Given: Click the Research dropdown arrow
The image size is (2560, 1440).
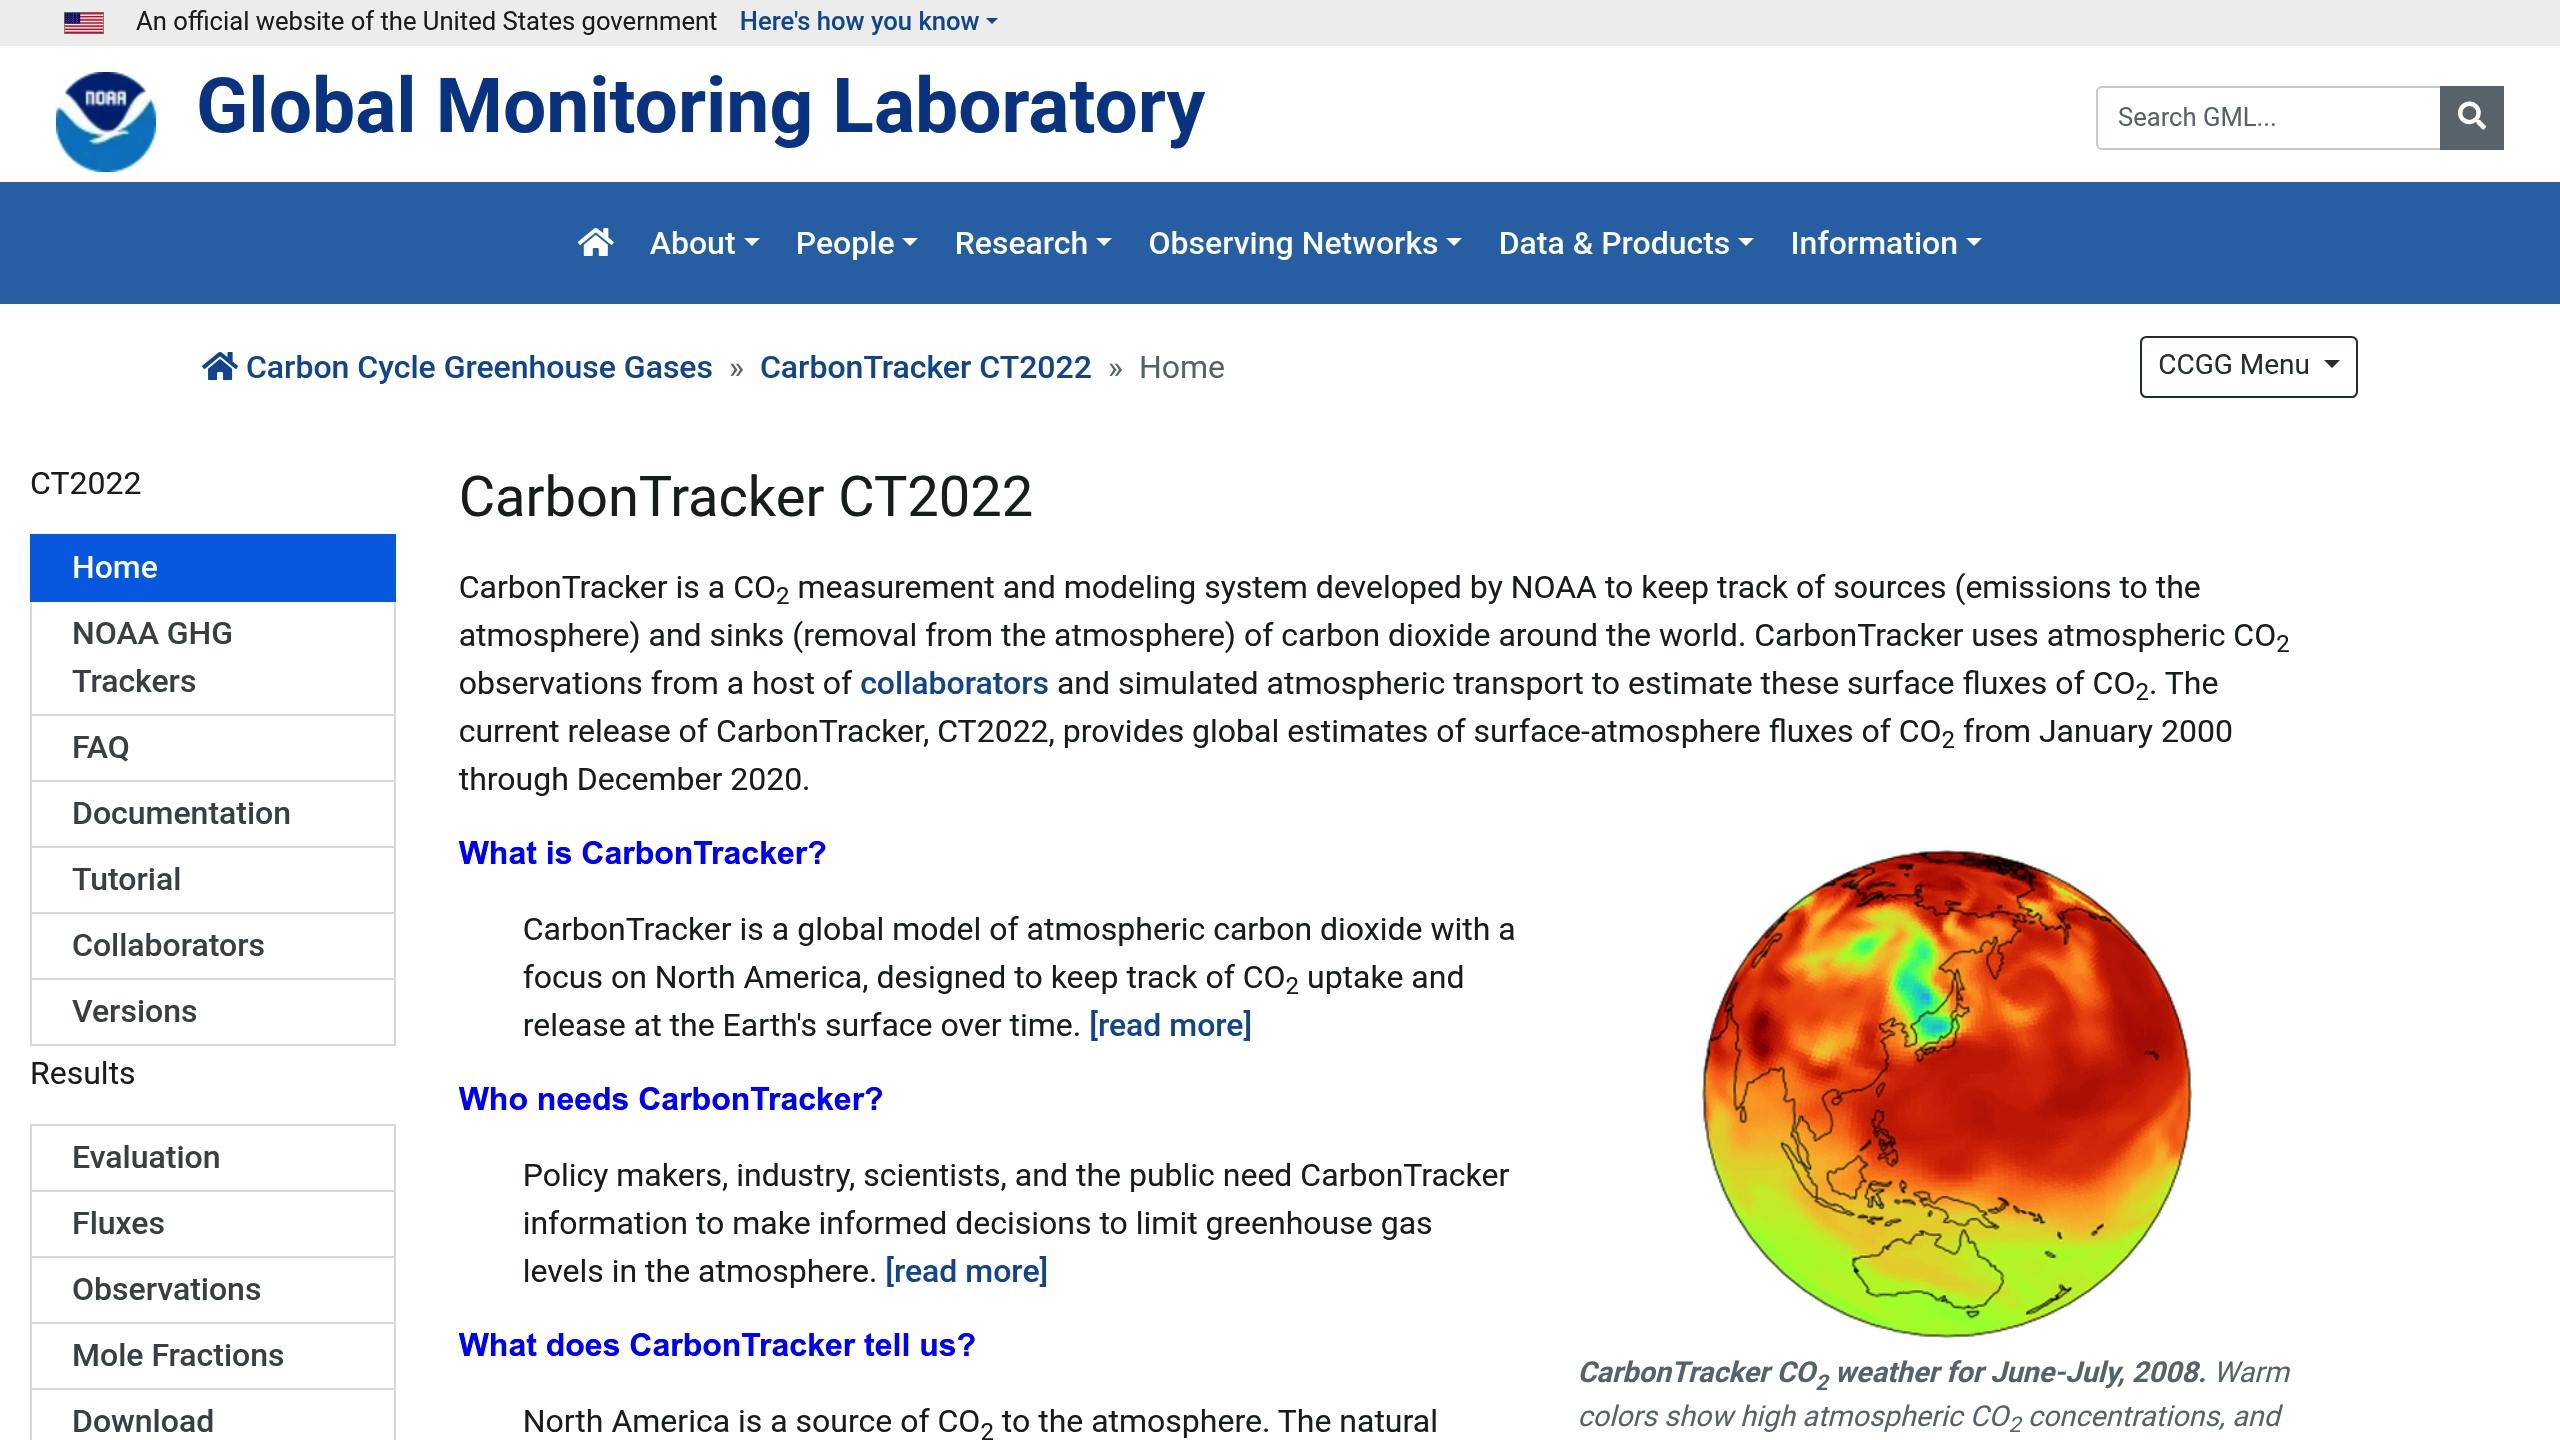Looking at the screenshot, I should tap(1104, 243).
